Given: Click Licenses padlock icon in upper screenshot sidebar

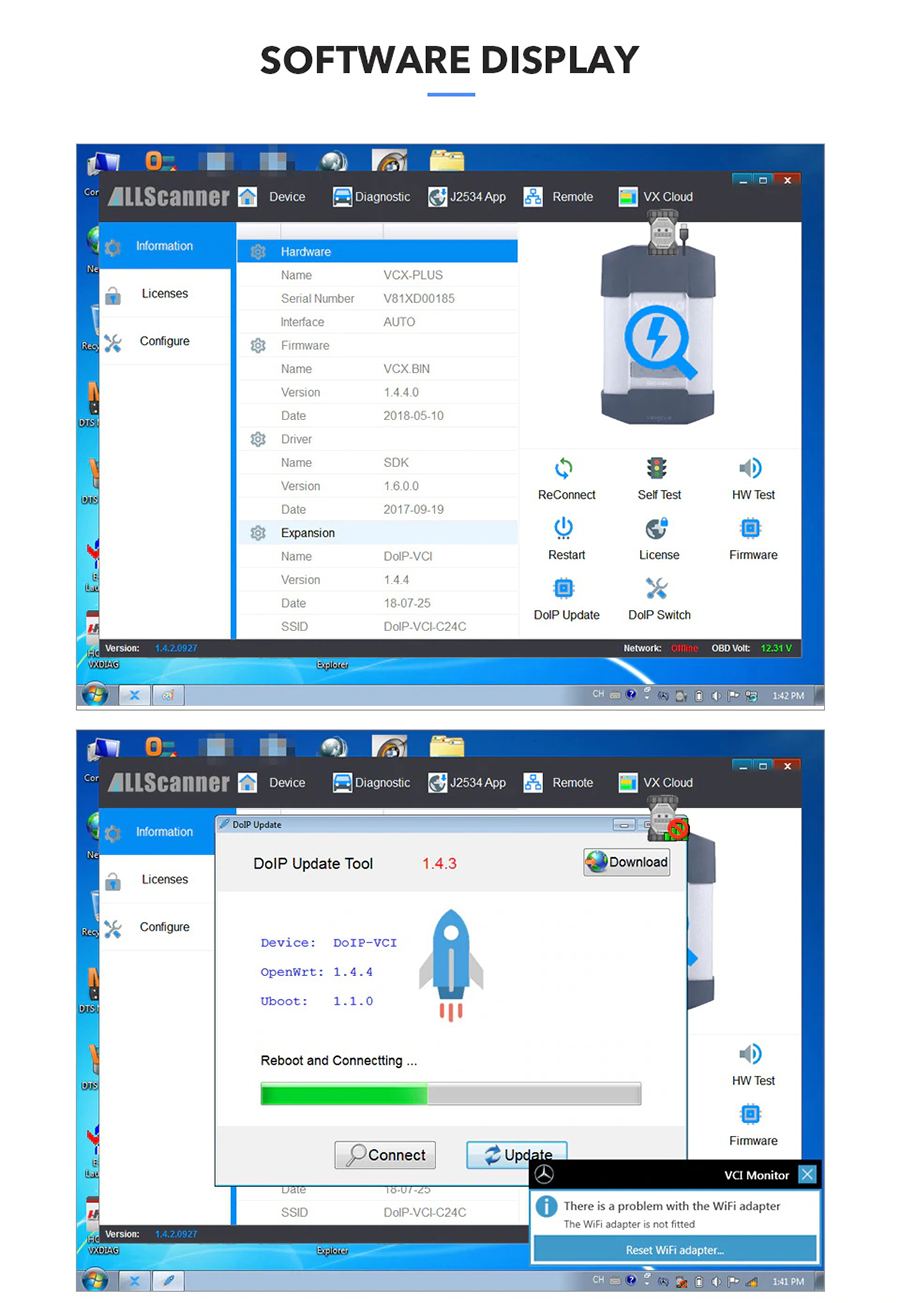Looking at the screenshot, I should tap(113, 295).
